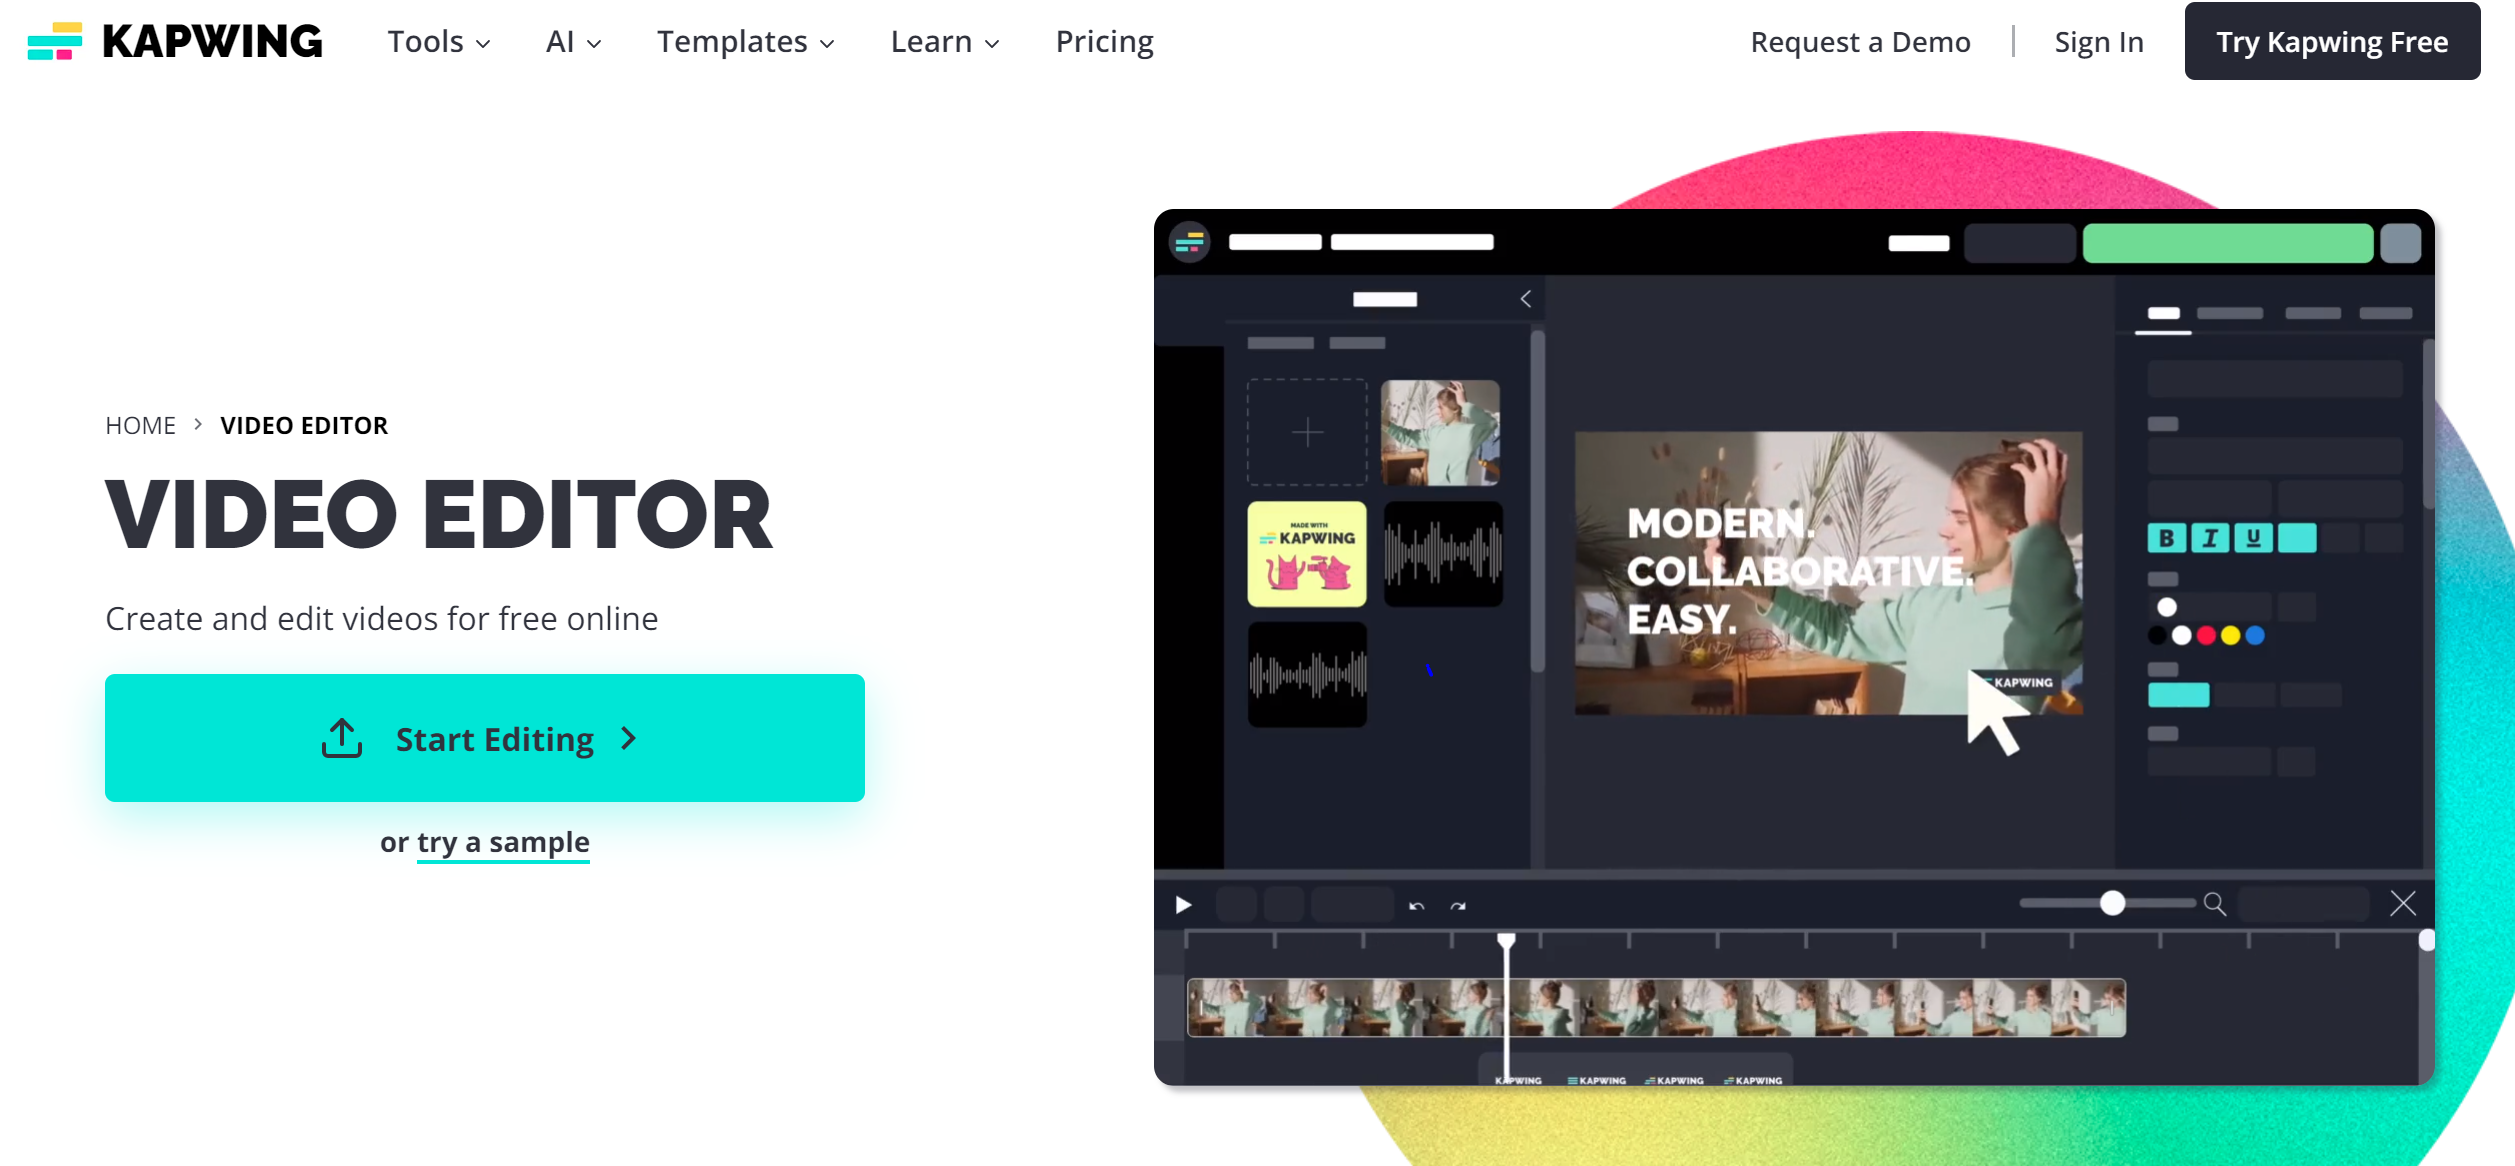Click the Pricing menu item
The image size is (2515, 1166).
tap(1104, 42)
